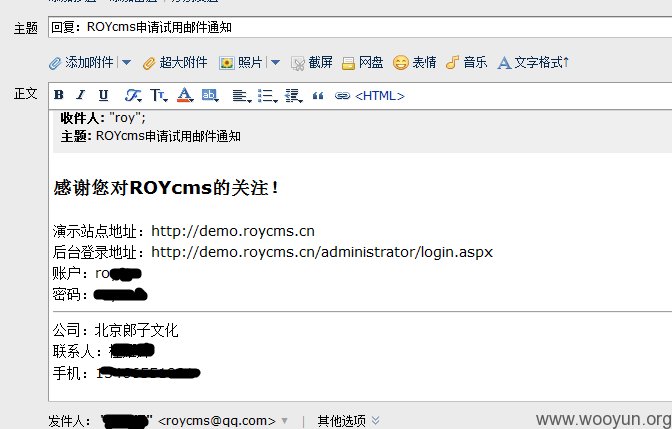Image resolution: width=672 pixels, height=429 pixels.
Task: Click the quoted 主题 line in the body
Action: tap(150, 136)
